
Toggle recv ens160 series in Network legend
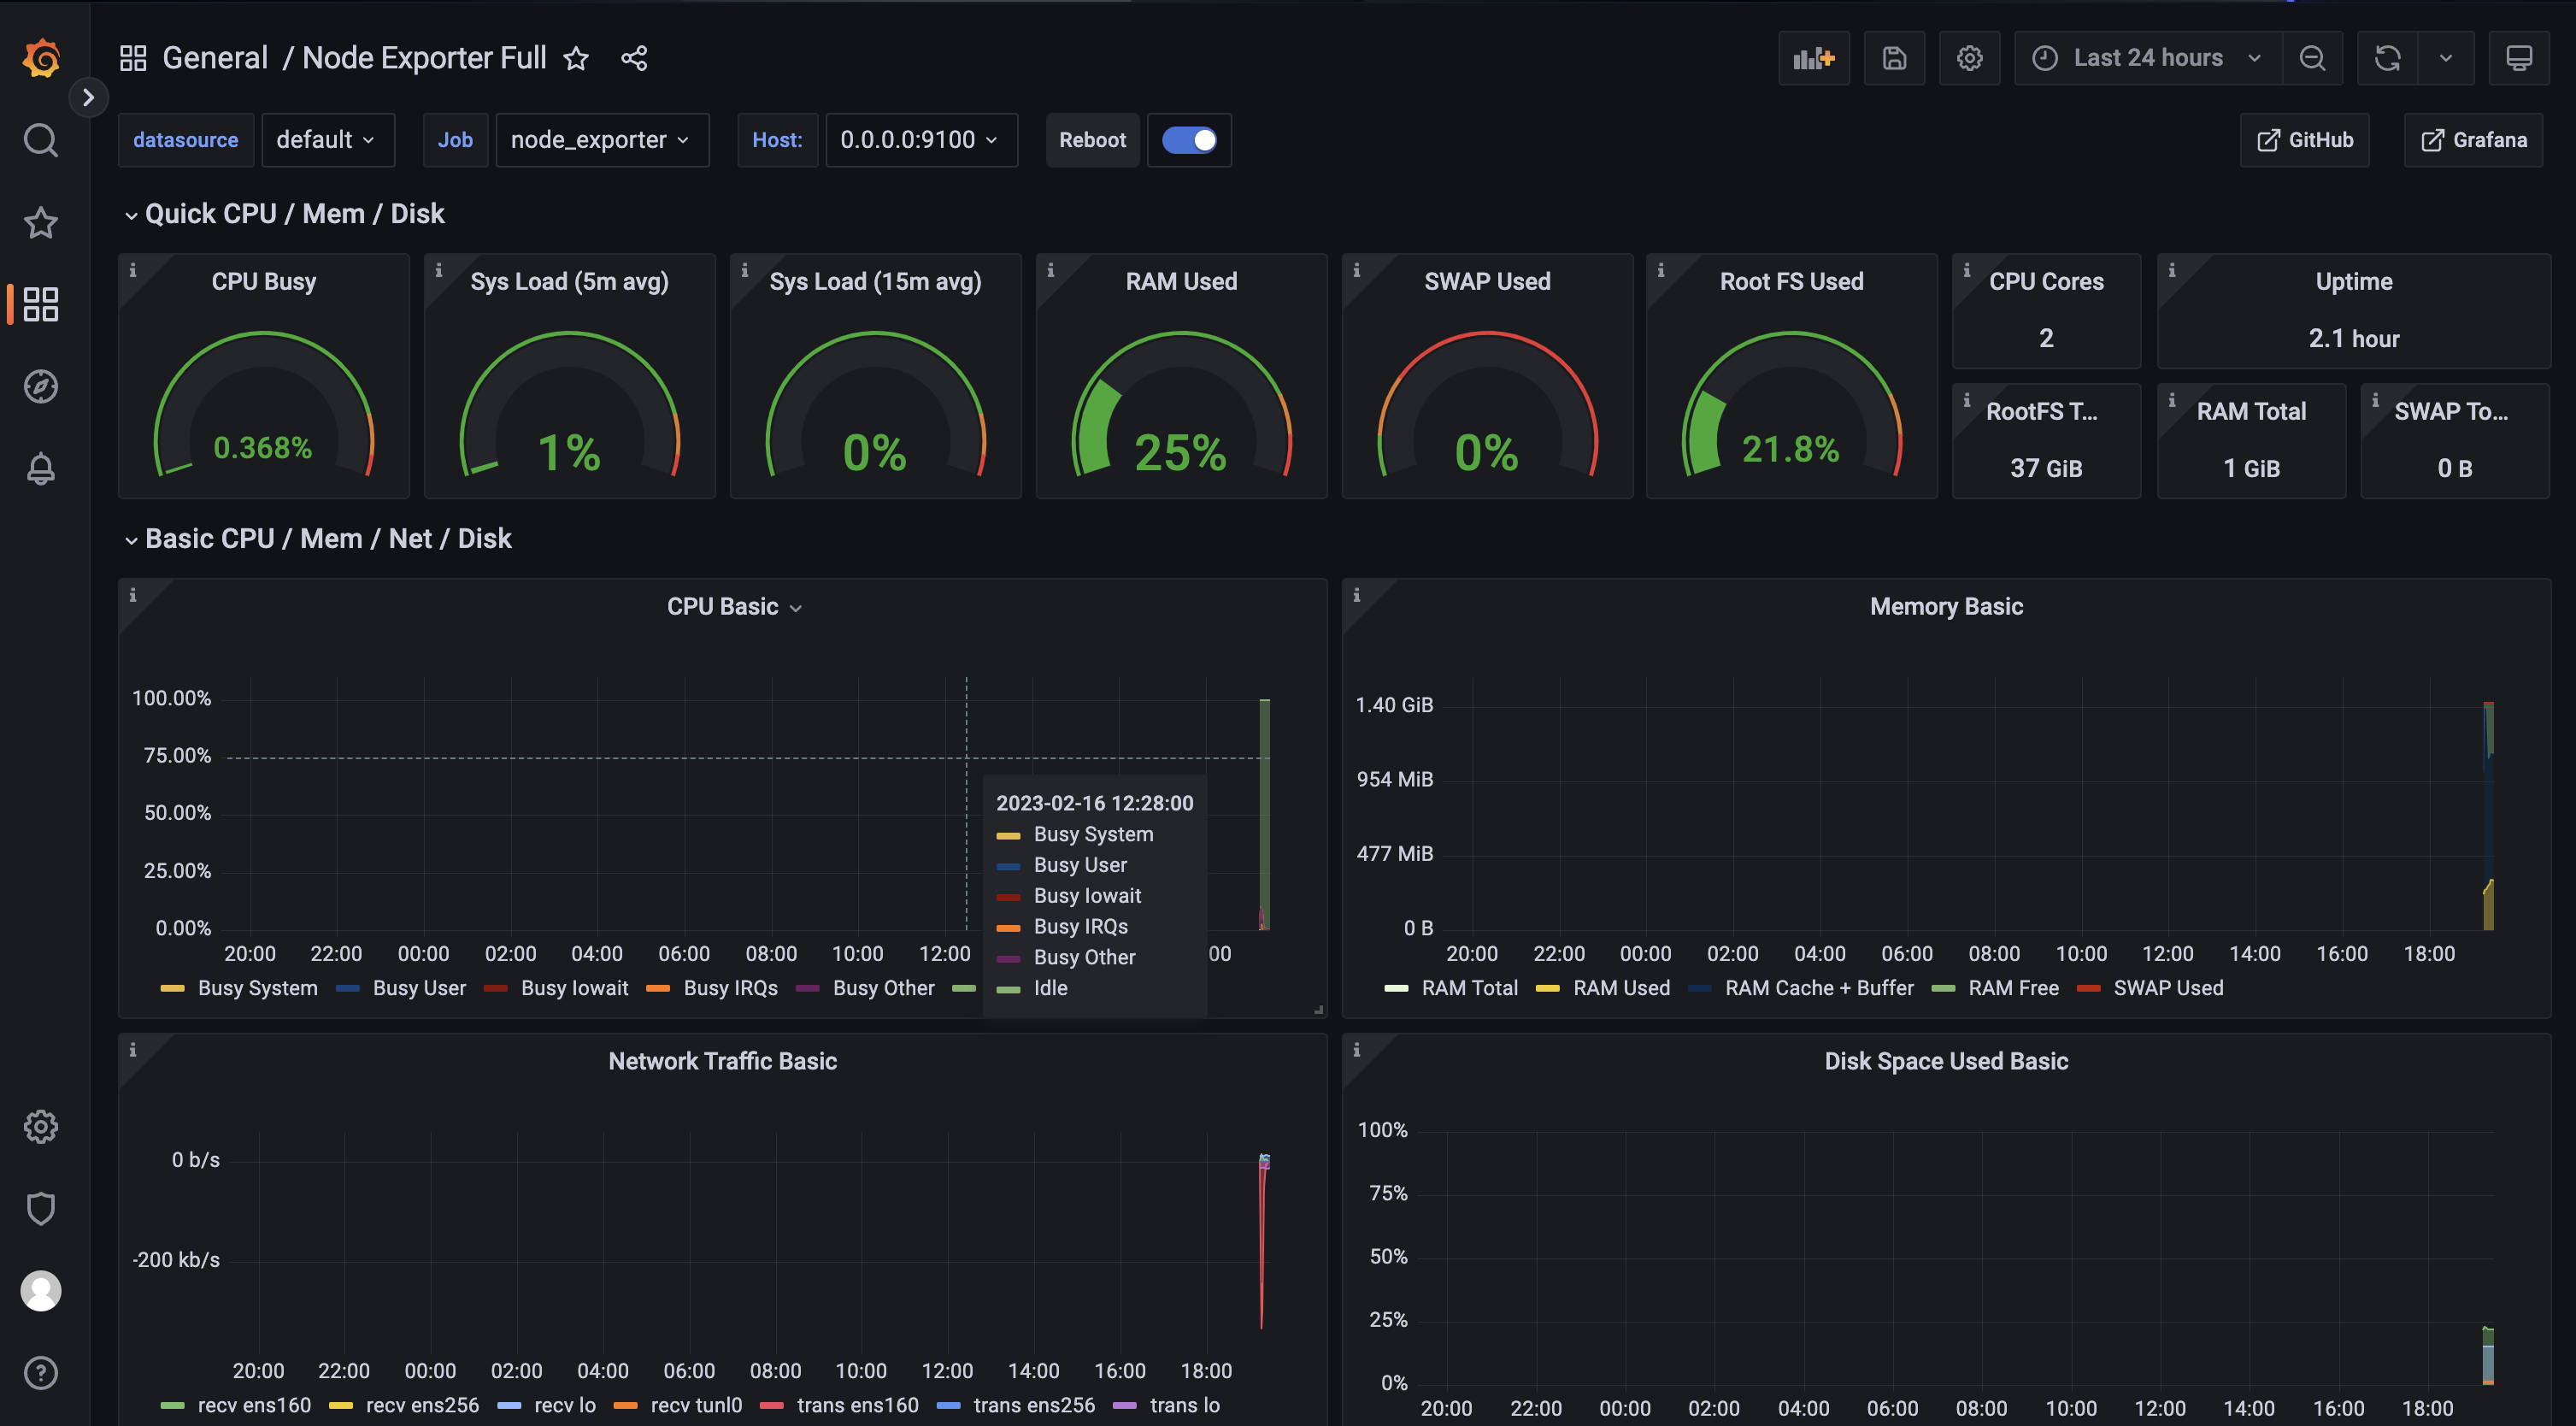[254, 1405]
